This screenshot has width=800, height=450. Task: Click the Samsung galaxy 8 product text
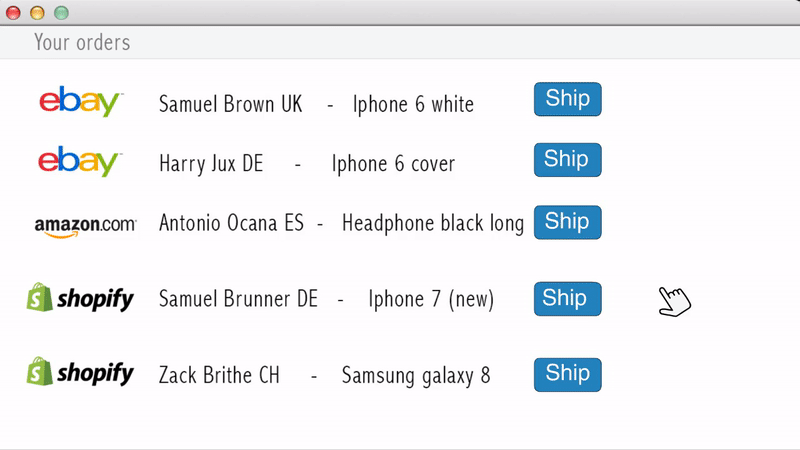click(x=416, y=377)
